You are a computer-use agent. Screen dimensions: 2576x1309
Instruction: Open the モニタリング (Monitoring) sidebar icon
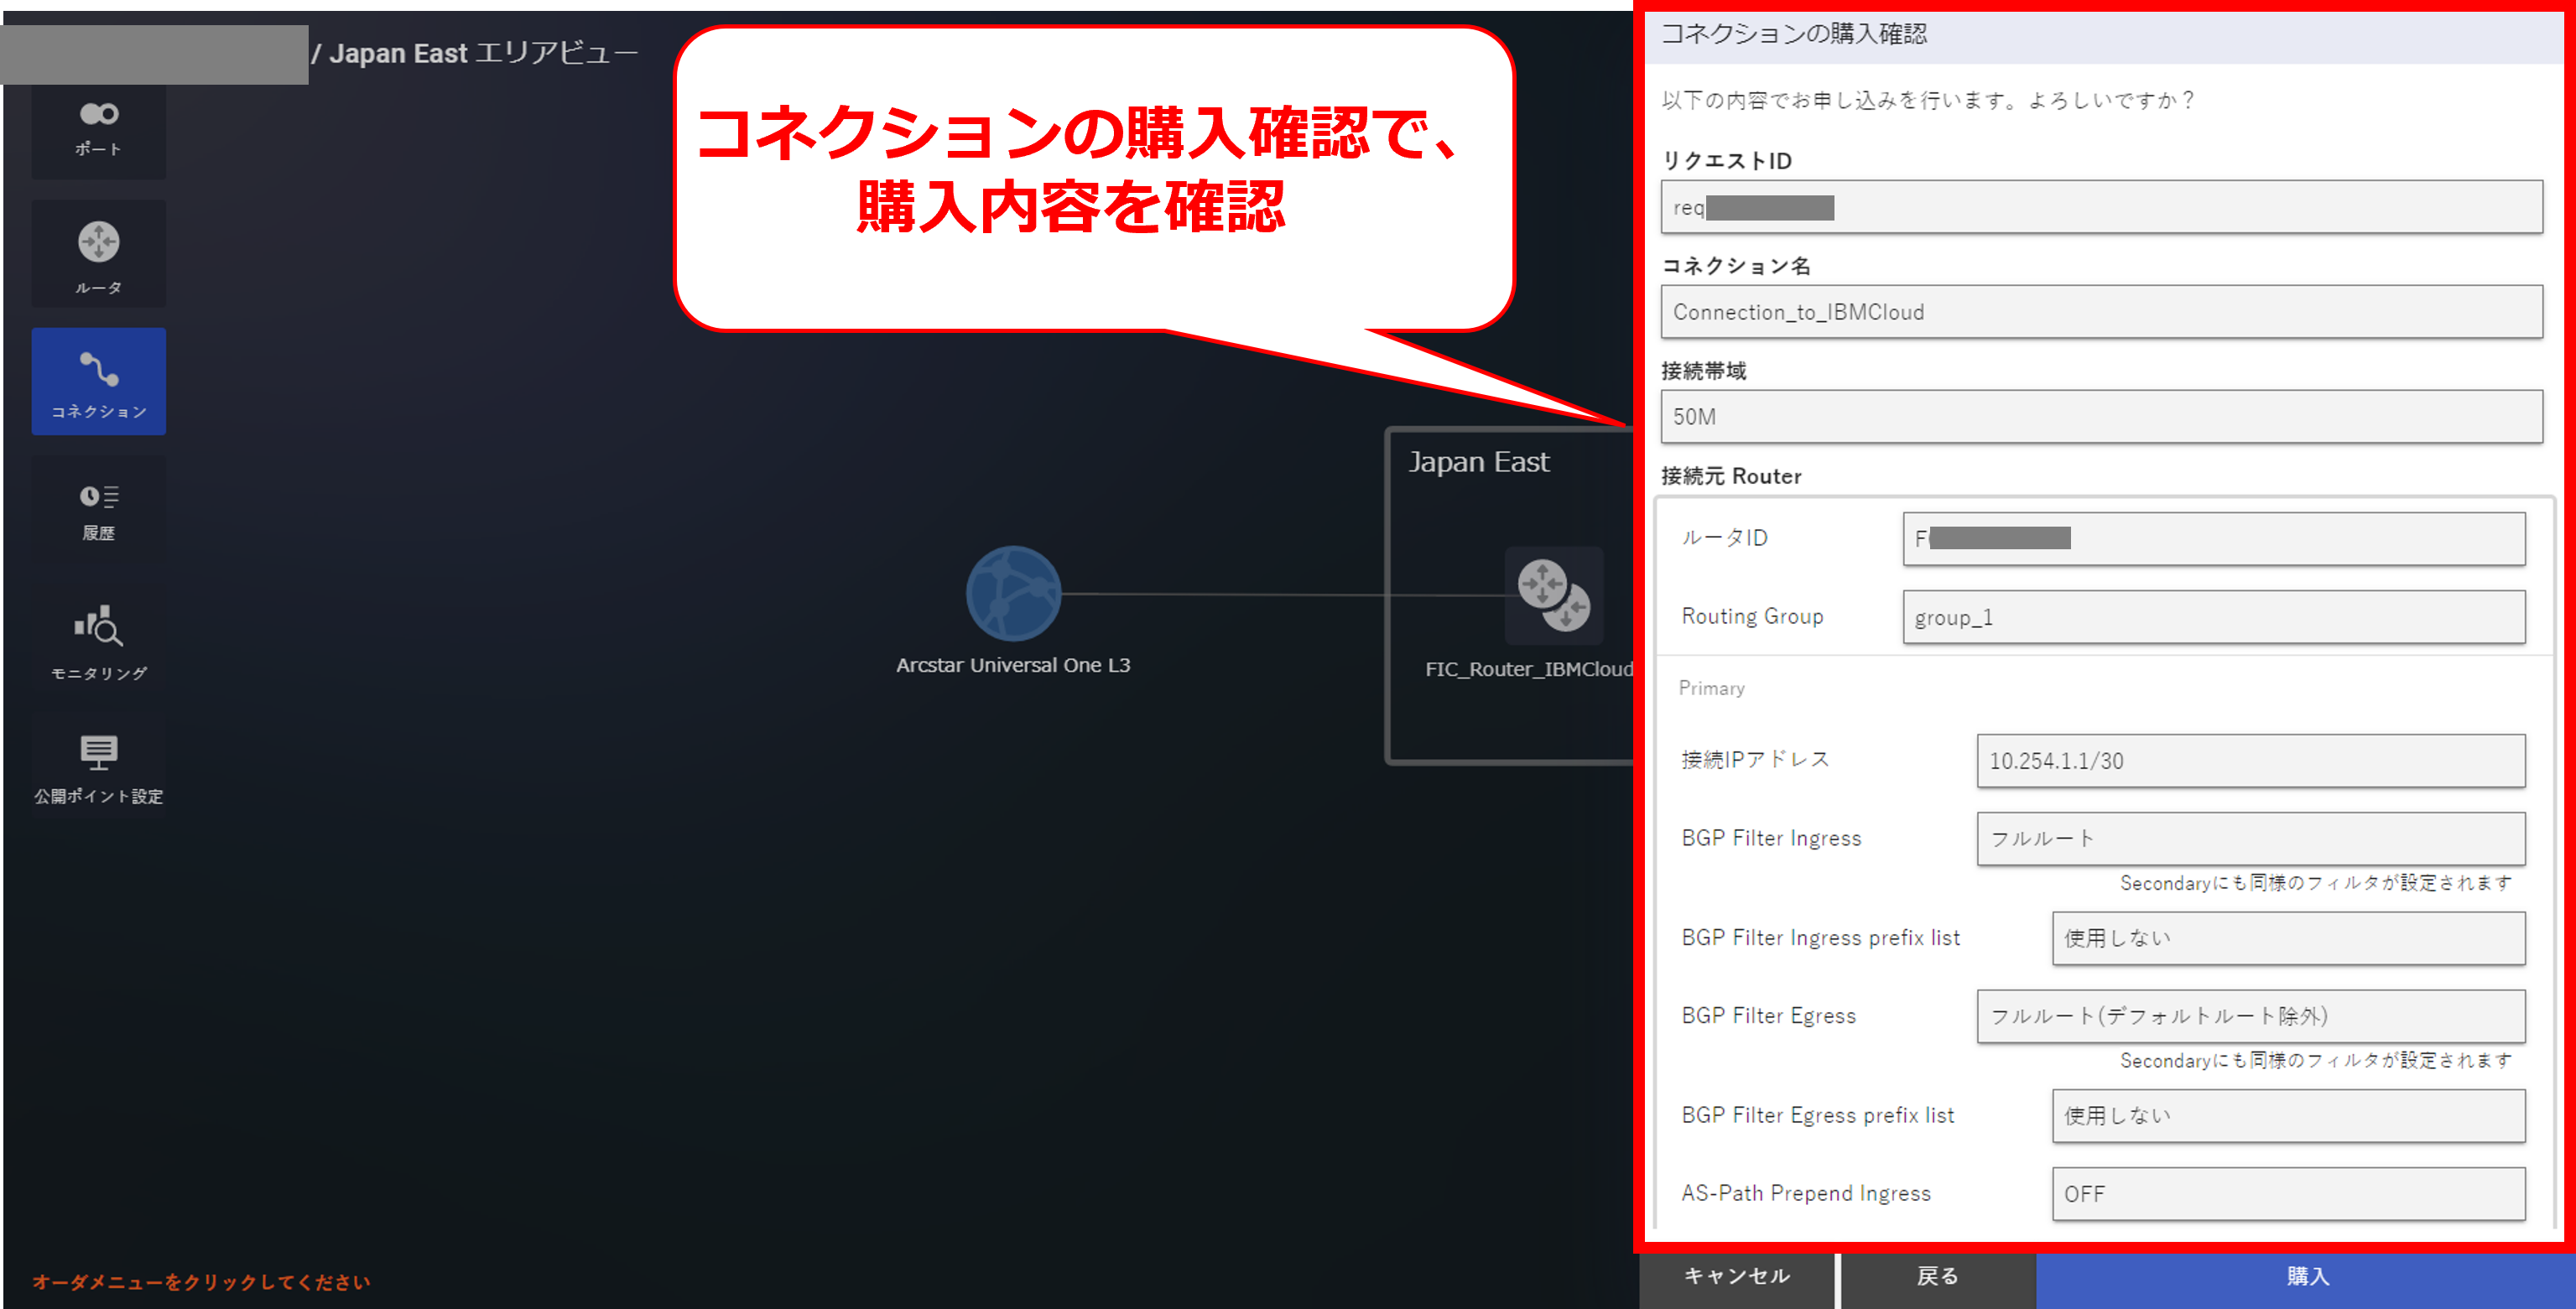click(x=98, y=642)
